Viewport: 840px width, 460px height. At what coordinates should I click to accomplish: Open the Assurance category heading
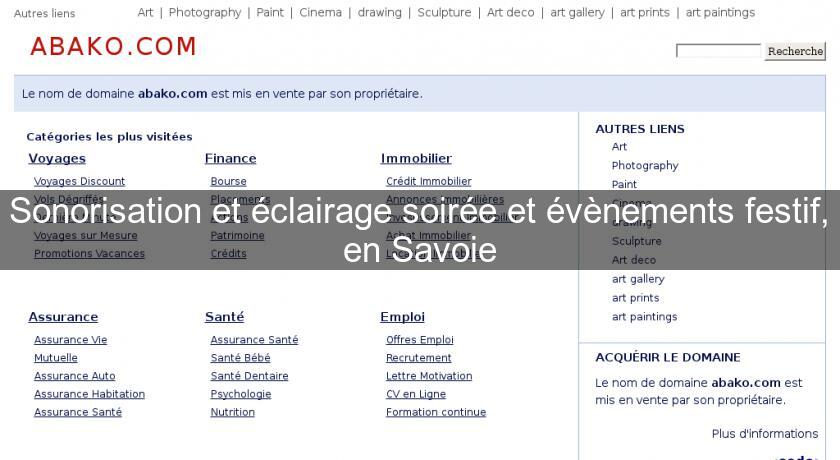pos(63,317)
